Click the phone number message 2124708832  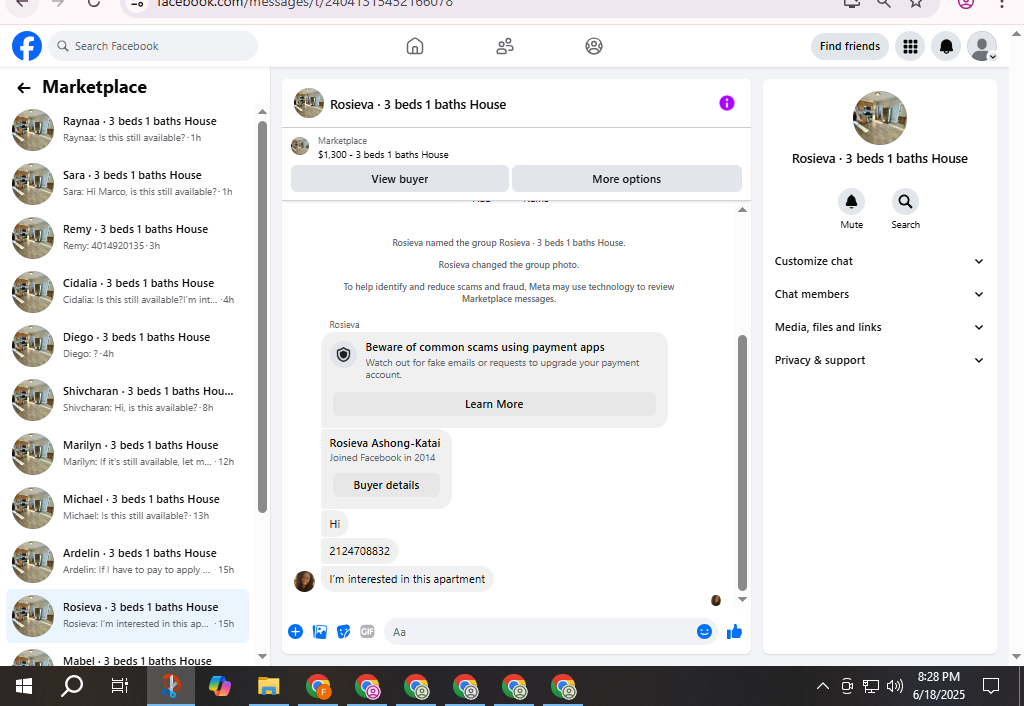pos(359,551)
